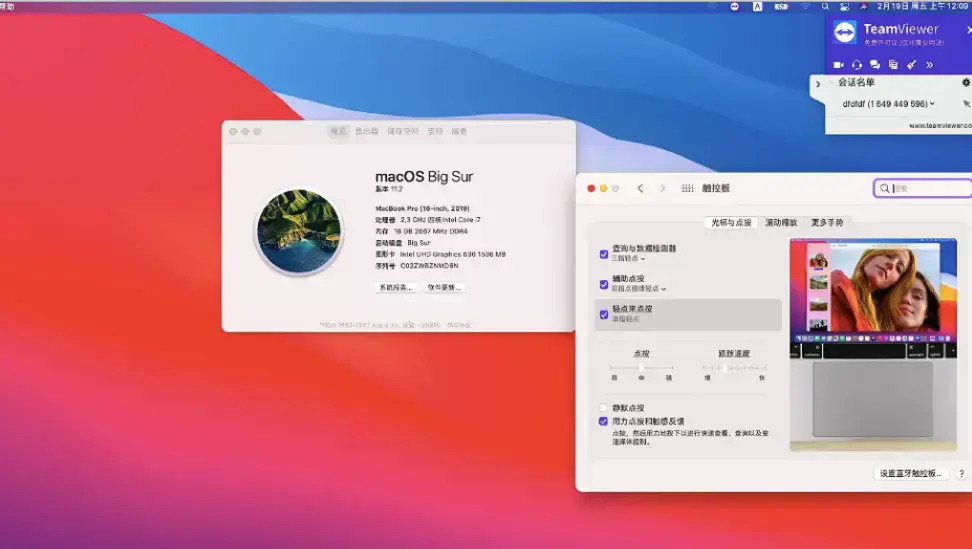The image size is (972, 549).
Task: Click the battery status icon
Action: point(781,6)
